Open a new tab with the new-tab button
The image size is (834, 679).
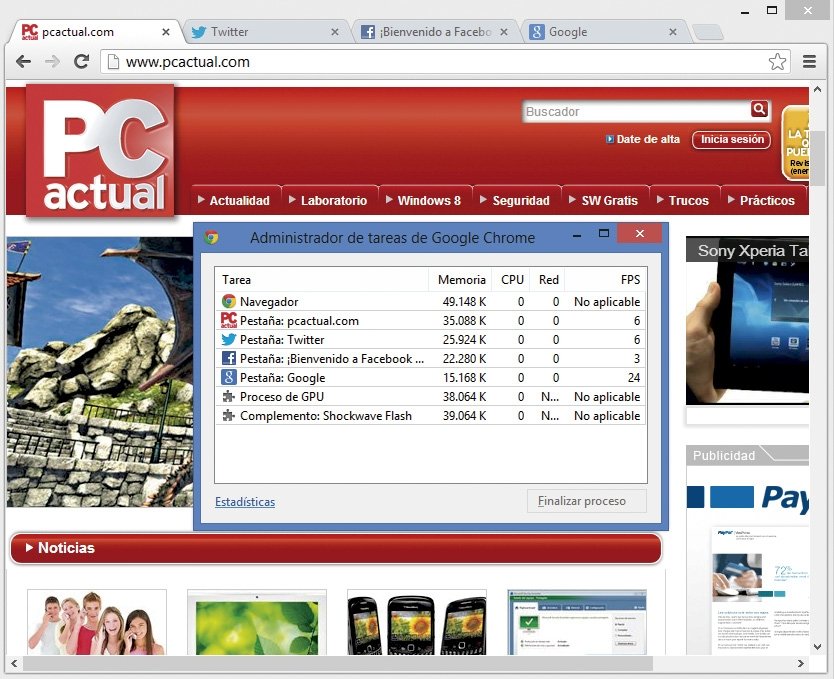coord(707,32)
